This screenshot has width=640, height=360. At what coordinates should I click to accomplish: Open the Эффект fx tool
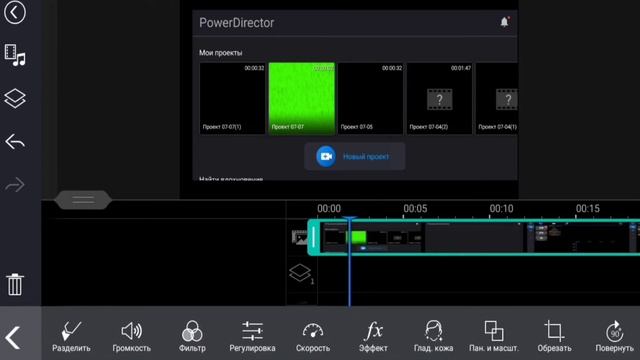373,336
